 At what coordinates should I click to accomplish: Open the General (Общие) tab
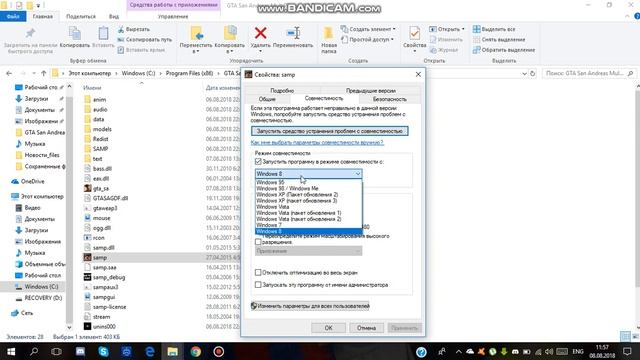click(267, 99)
